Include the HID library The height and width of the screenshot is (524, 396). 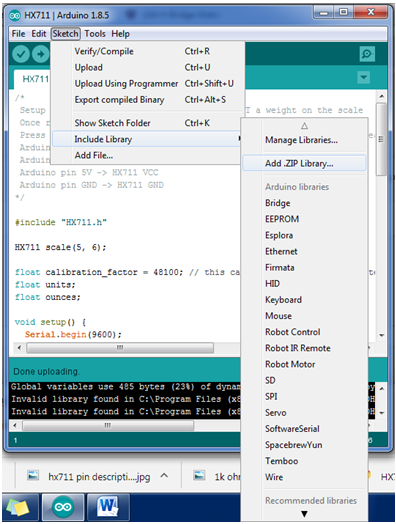tap(304, 284)
